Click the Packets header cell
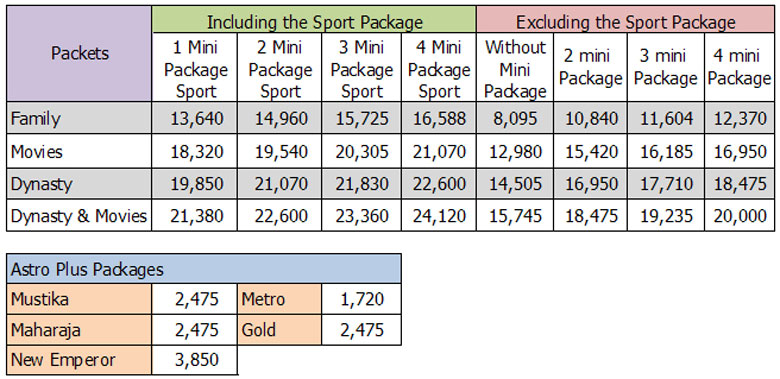The image size is (780, 379). 79,54
